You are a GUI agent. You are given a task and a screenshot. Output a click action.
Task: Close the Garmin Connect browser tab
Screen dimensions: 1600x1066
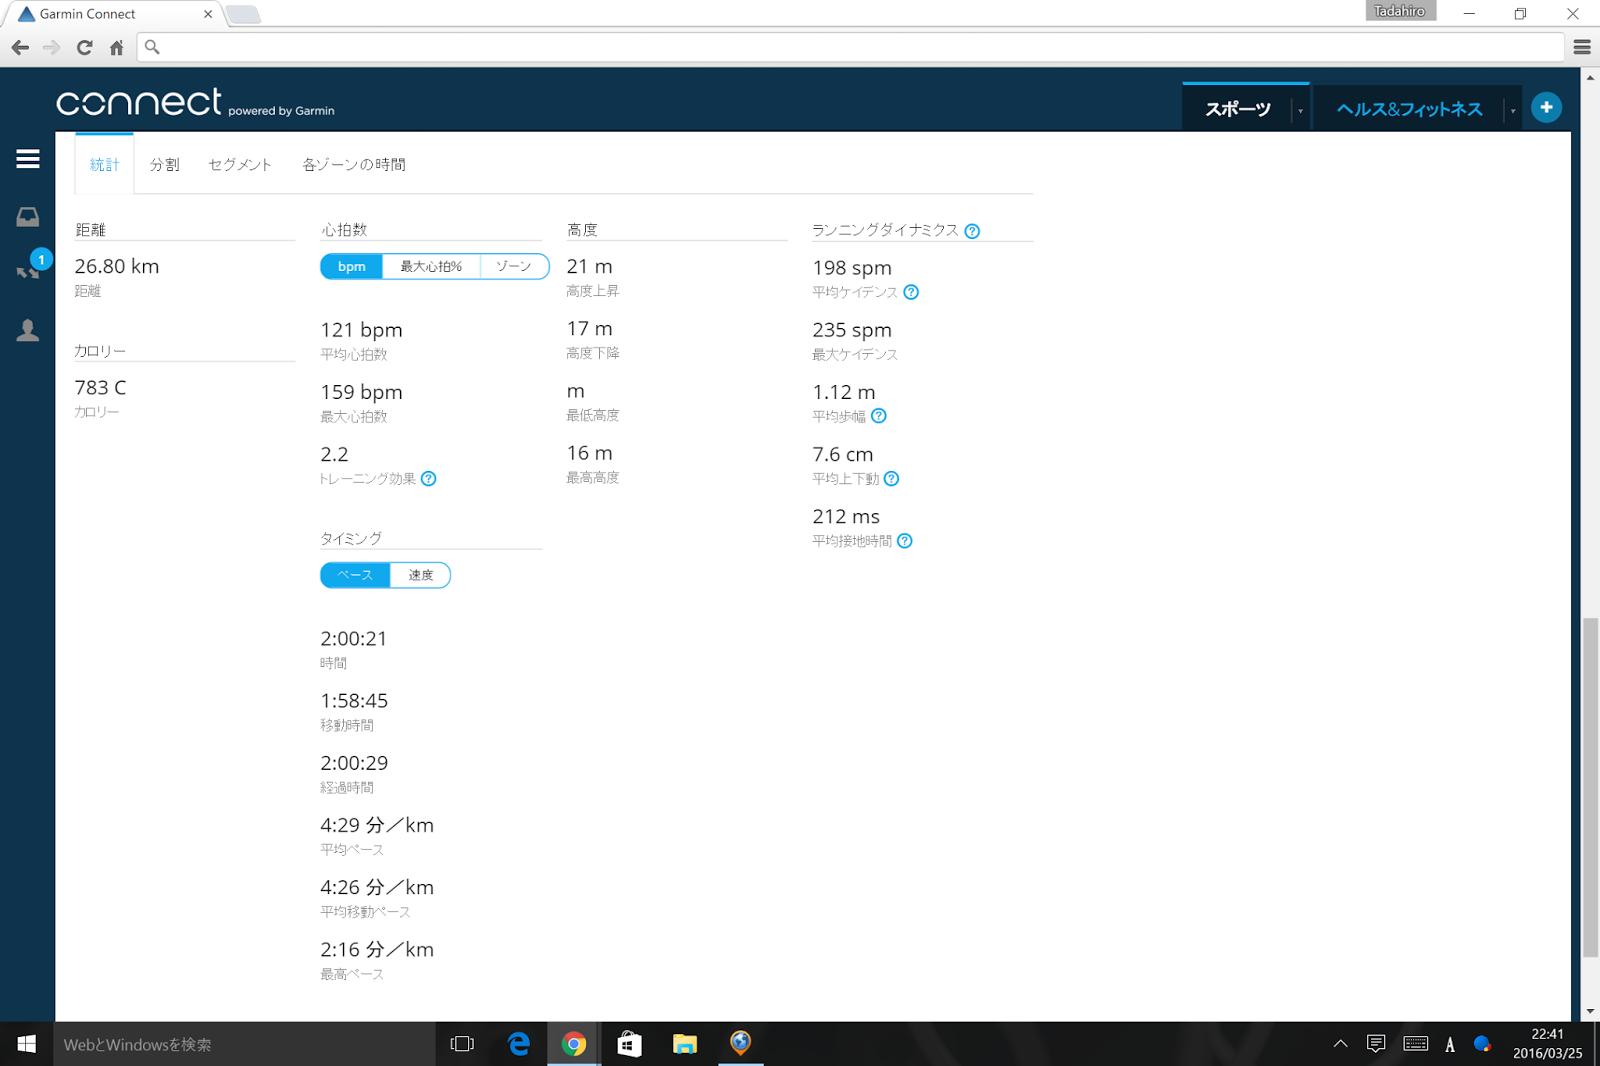[207, 14]
